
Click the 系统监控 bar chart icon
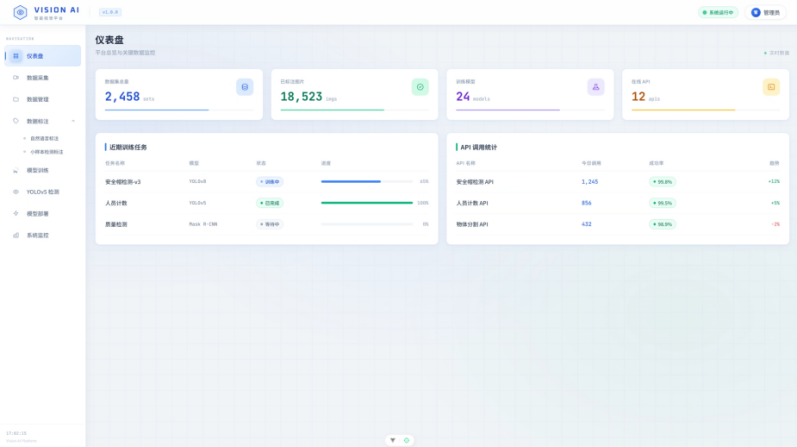point(16,235)
